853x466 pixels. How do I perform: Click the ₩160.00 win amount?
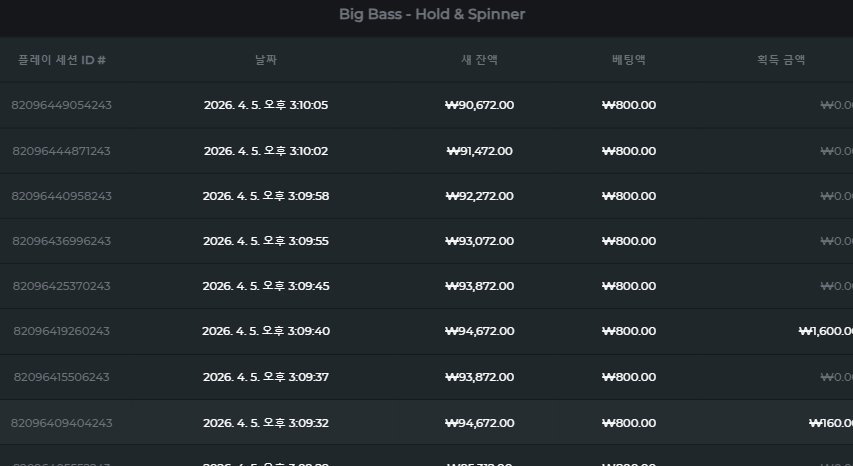tap(831, 423)
